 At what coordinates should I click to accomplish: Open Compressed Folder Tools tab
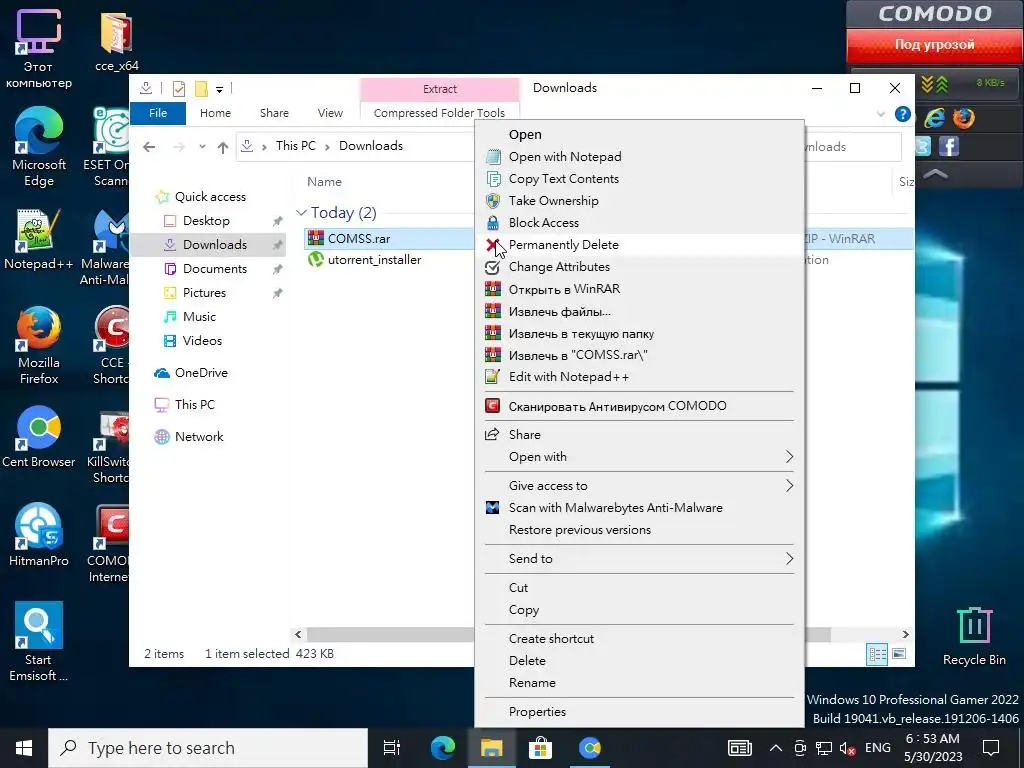pyautogui.click(x=440, y=113)
